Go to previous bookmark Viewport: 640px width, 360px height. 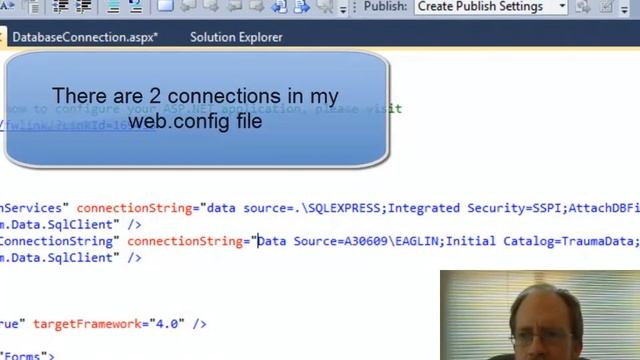[x=188, y=6]
